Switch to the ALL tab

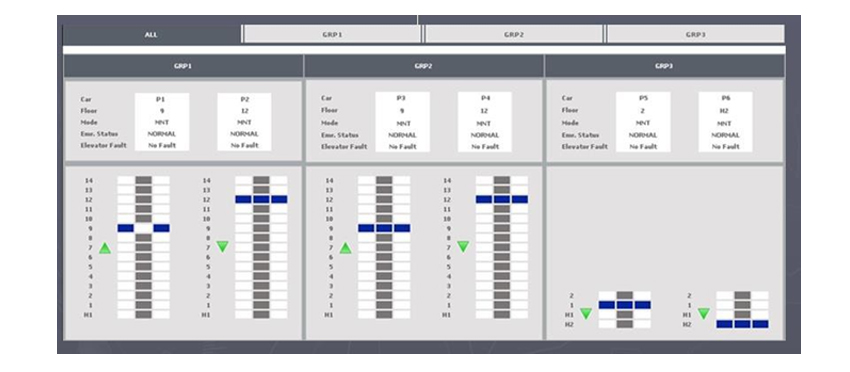coord(151,34)
